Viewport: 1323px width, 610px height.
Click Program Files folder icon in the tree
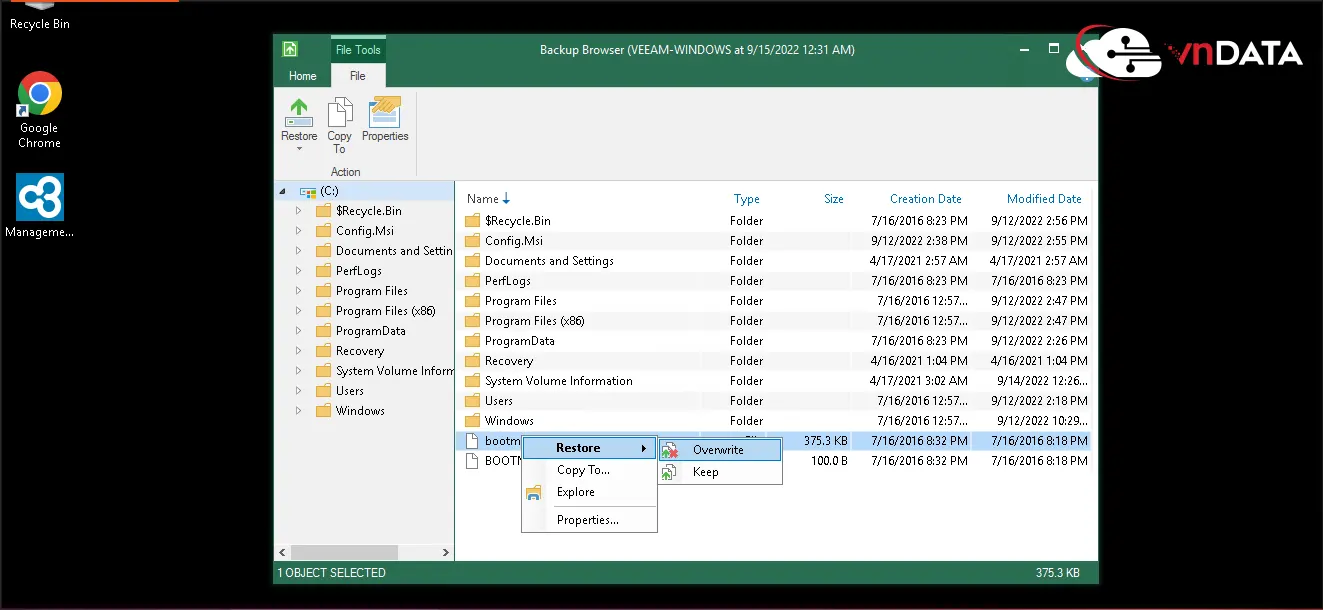[323, 291]
